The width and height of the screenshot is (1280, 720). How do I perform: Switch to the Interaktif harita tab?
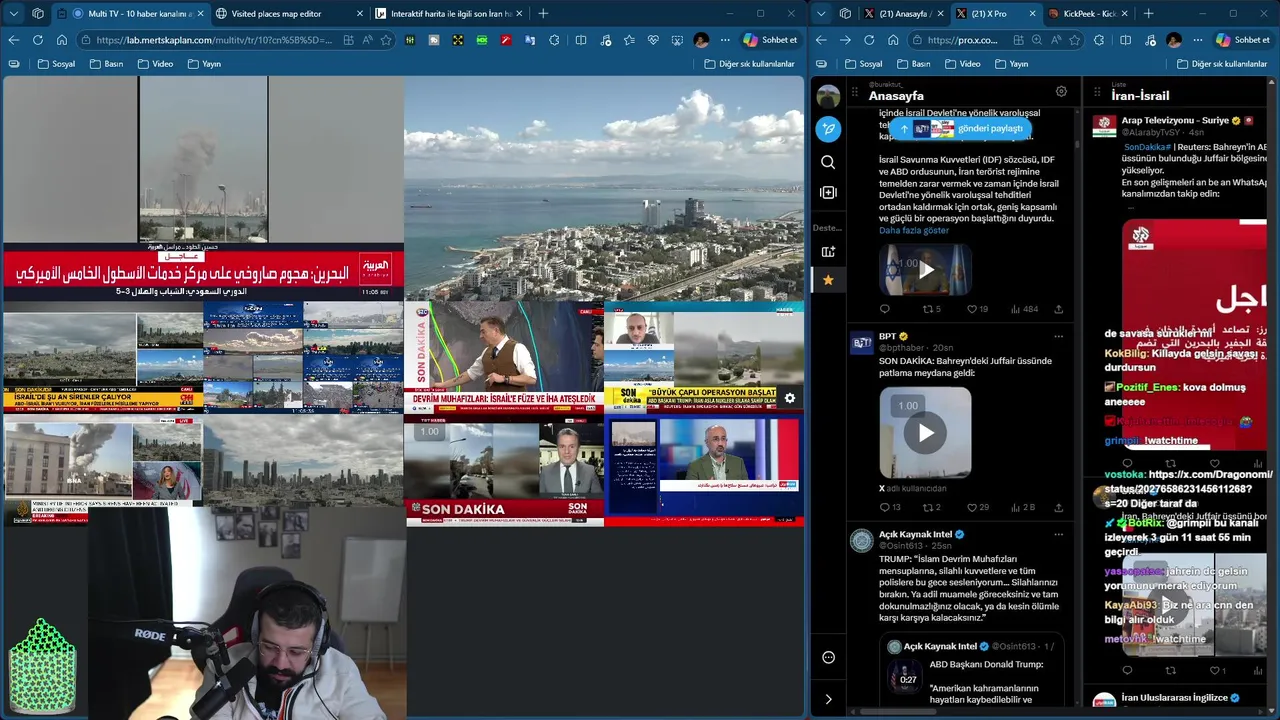click(450, 14)
